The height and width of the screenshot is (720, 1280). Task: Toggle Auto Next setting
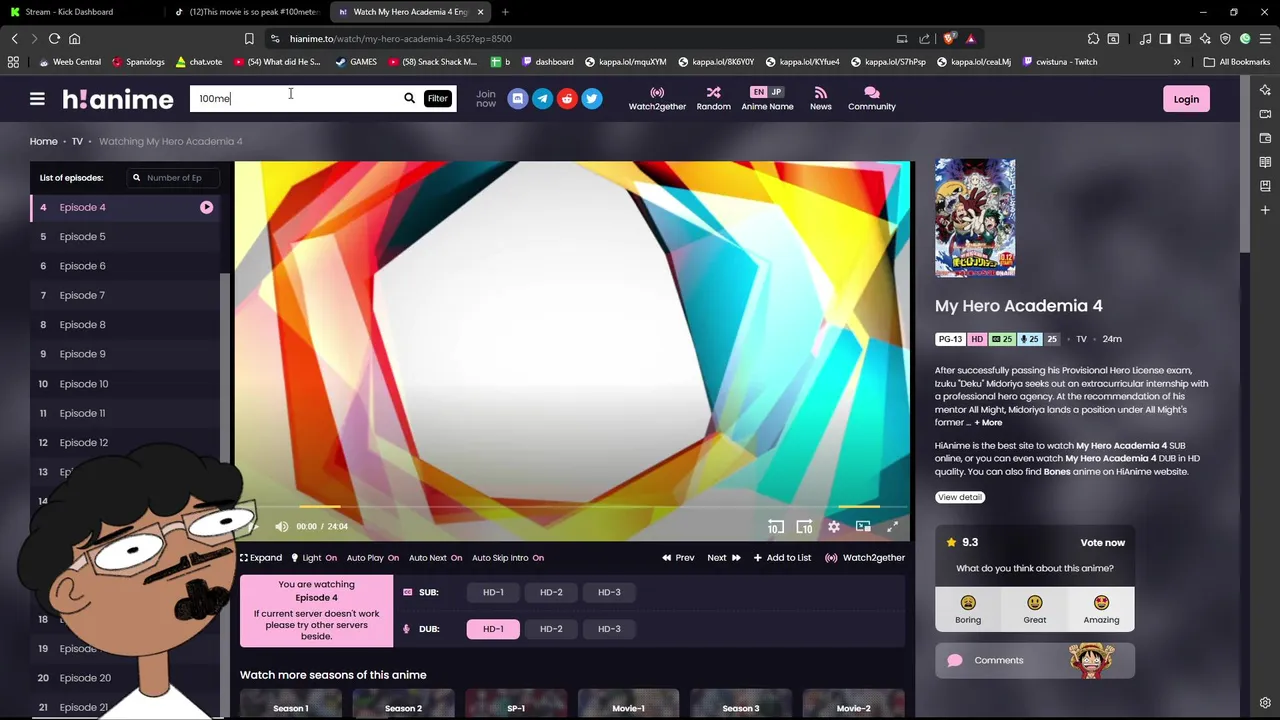(435, 558)
